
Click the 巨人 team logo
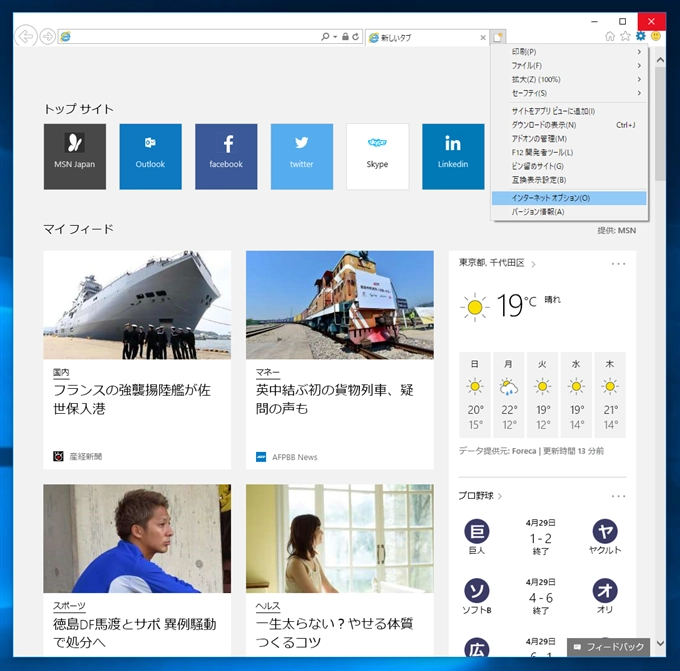pyautogui.click(x=477, y=531)
